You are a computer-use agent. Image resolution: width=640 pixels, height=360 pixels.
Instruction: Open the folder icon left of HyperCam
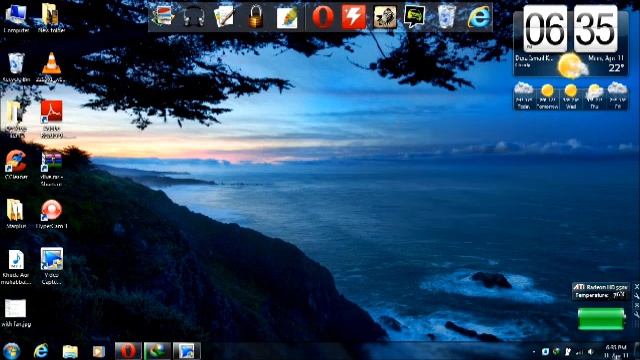tap(16, 214)
